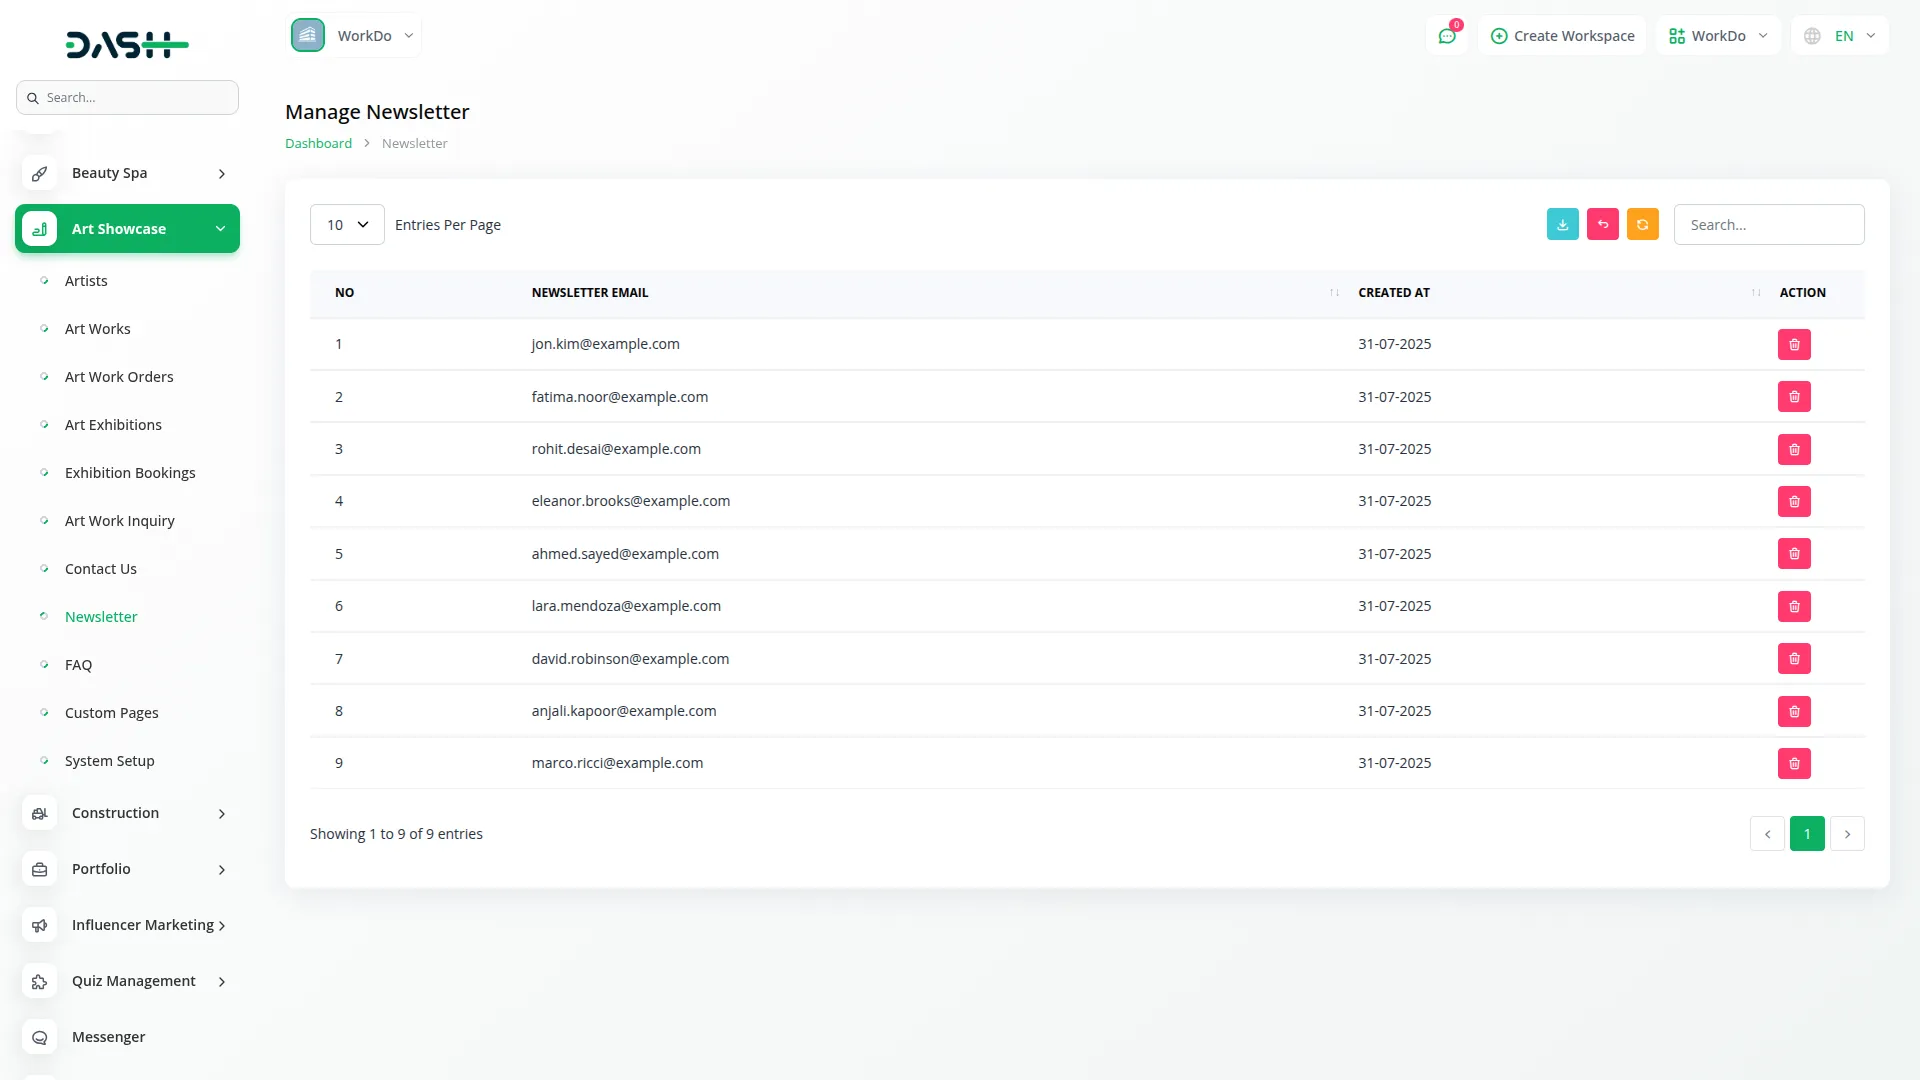Delete the marco.ricci@example.com subscriber row

click(1794, 764)
